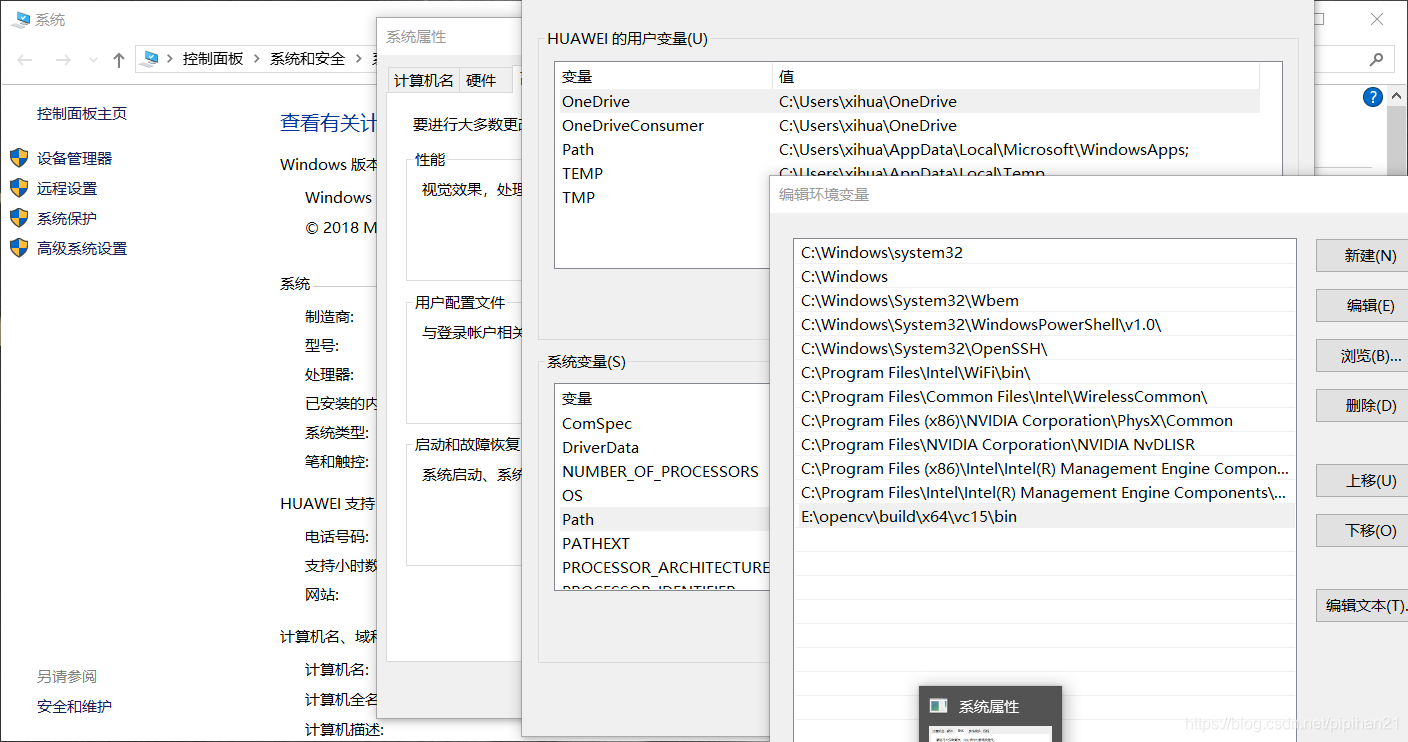
Task: Click 控制面板 in the address breadcrumb
Action: coord(213,59)
